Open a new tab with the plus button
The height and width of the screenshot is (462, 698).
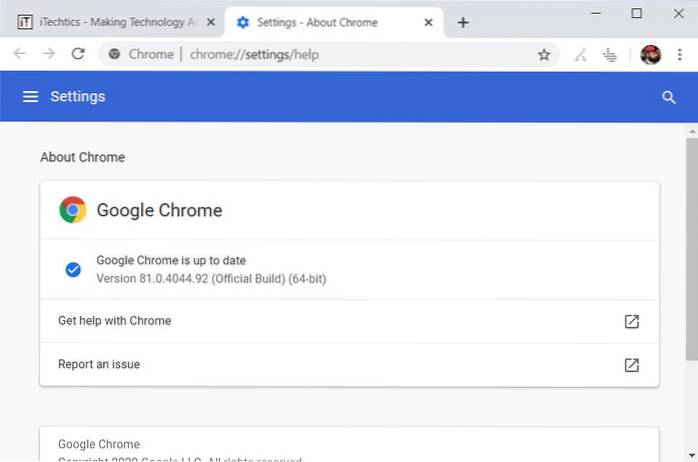point(463,22)
